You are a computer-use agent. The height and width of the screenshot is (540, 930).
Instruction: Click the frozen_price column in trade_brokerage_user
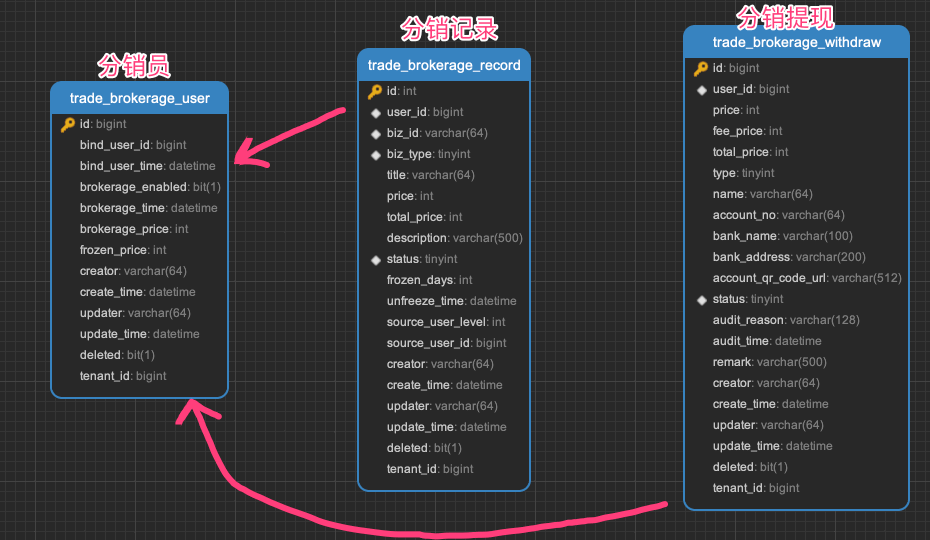(123, 250)
